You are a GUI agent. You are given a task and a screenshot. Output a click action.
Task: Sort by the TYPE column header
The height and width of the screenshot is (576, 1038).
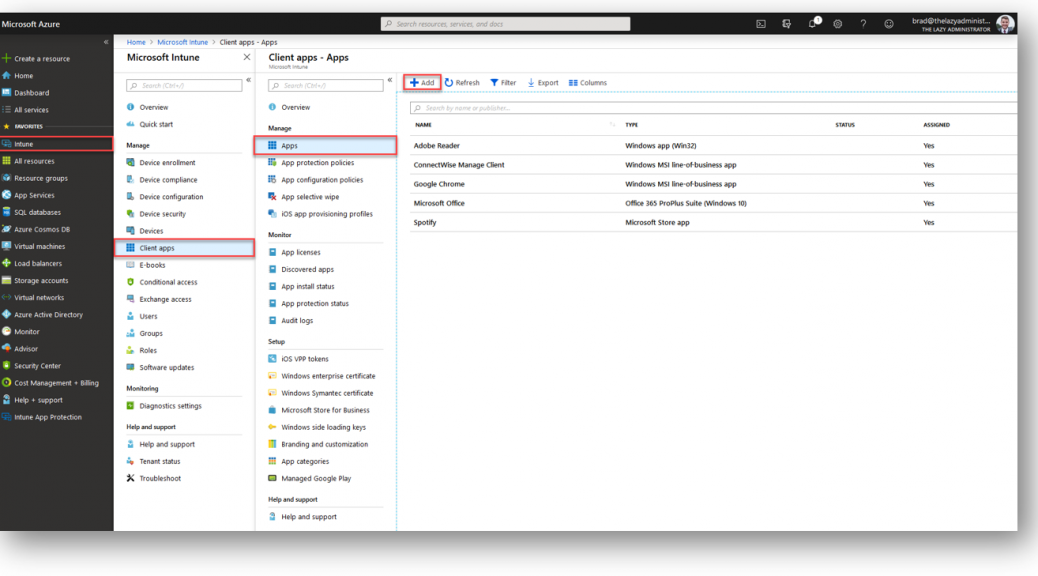632,125
